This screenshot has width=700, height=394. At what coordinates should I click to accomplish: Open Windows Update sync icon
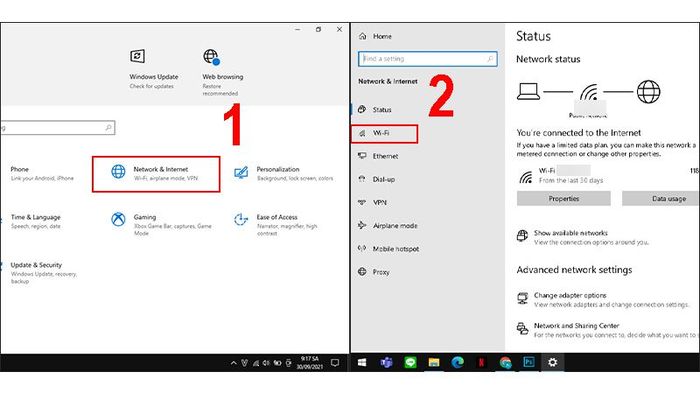pos(138,57)
